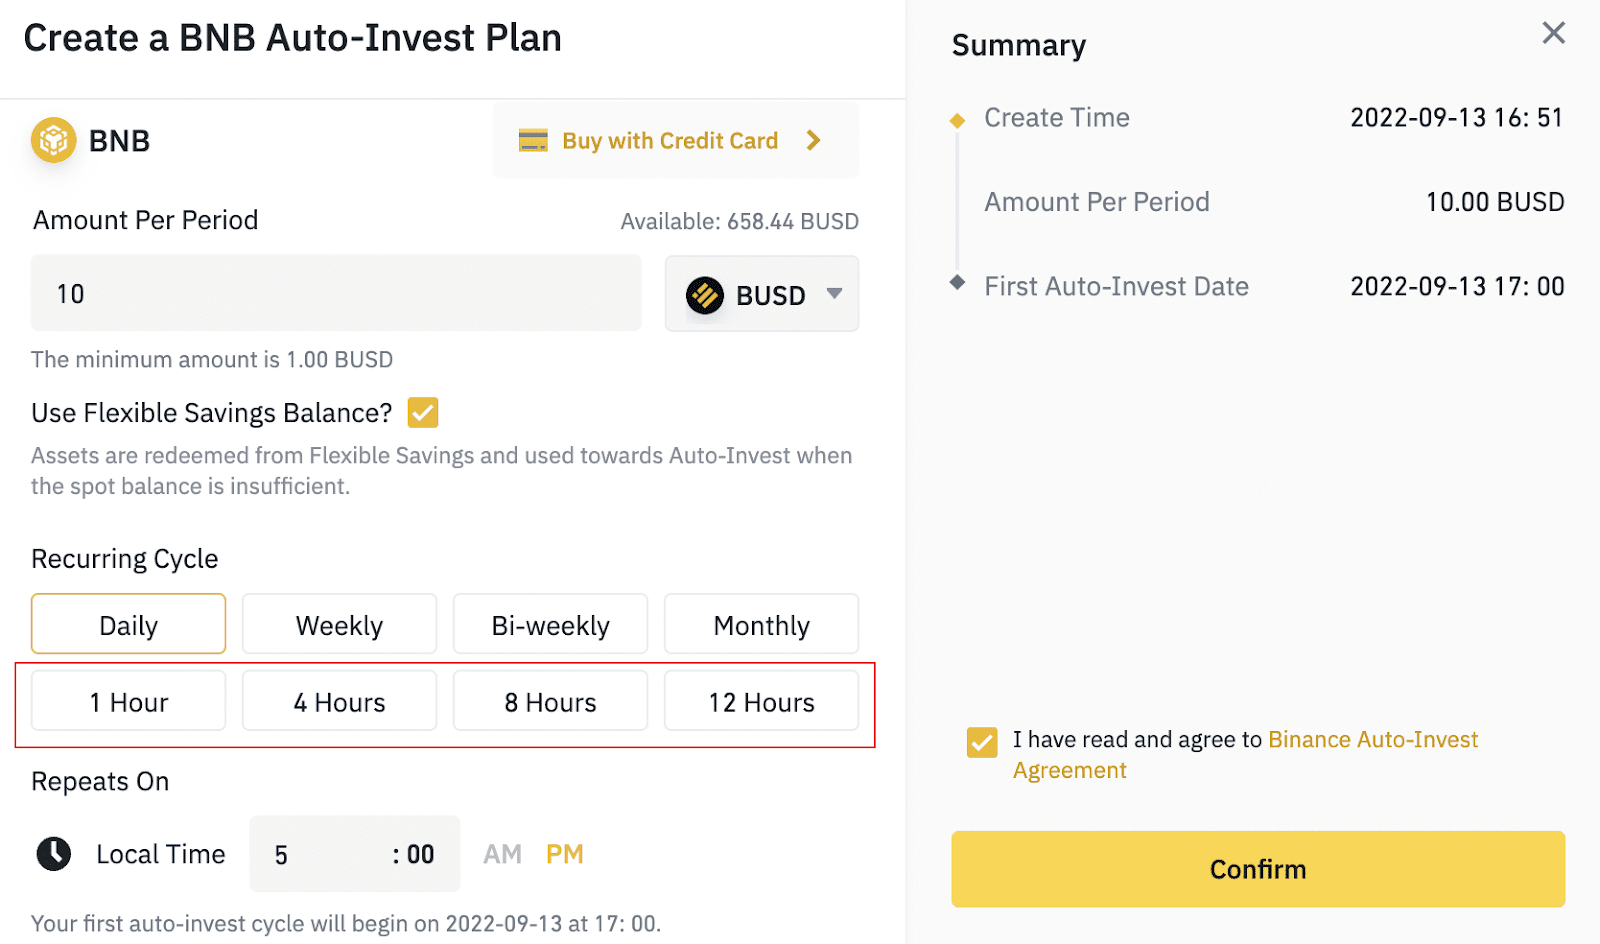The image size is (1600, 944).
Task: Close the Summary panel with X
Action: tap(1553, 33)
